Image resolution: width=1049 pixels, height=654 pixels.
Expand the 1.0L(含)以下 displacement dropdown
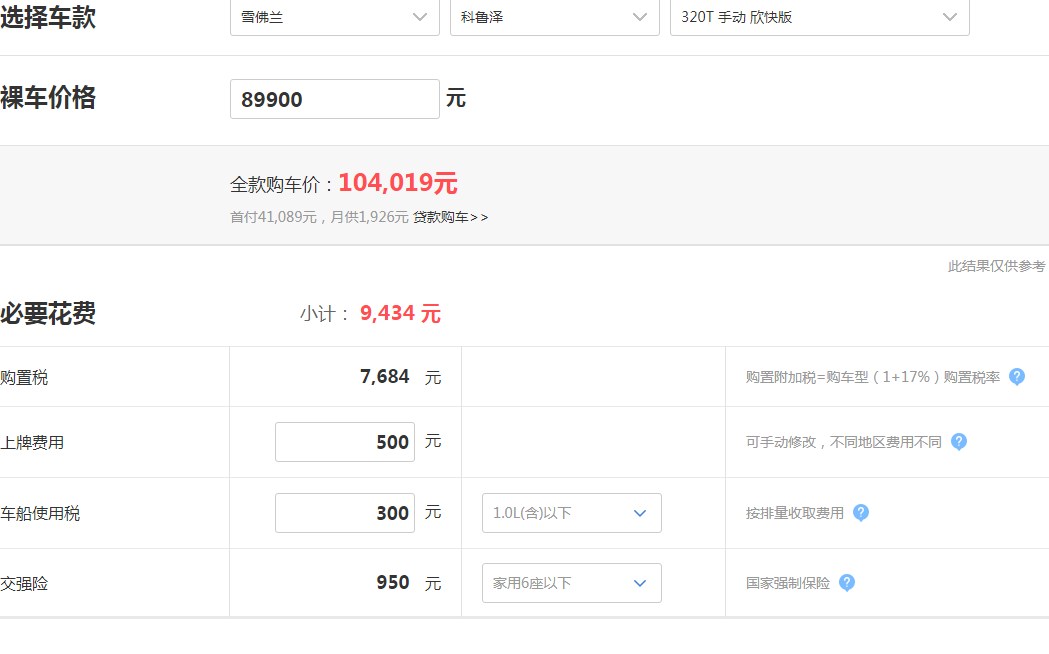(571, 513)
